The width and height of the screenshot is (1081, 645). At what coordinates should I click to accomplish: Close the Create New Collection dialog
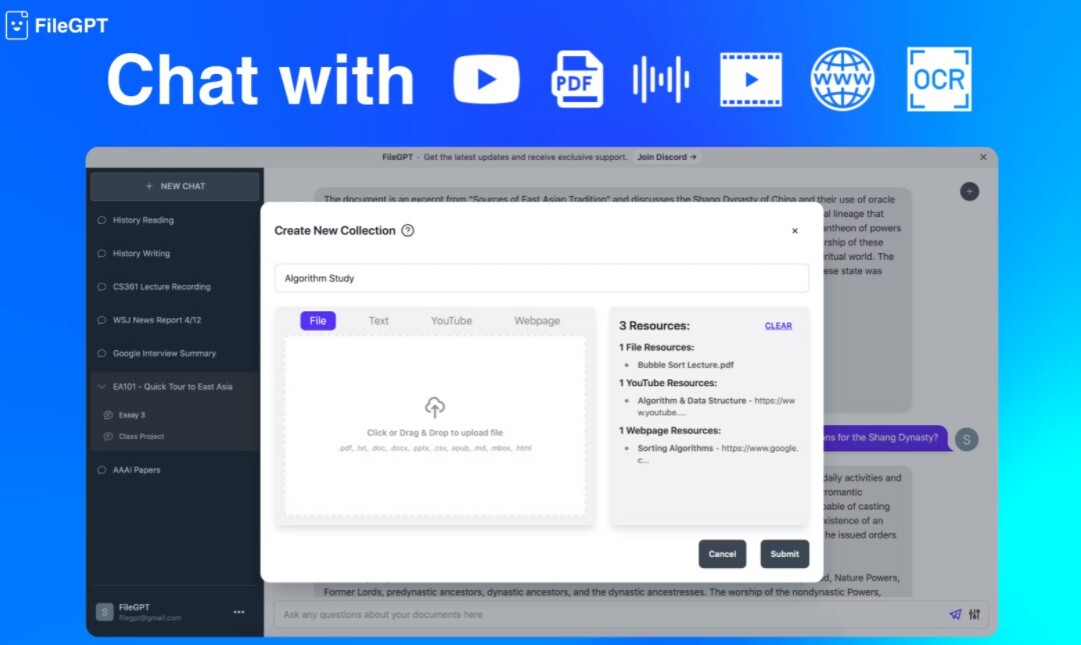click(795, 231)
